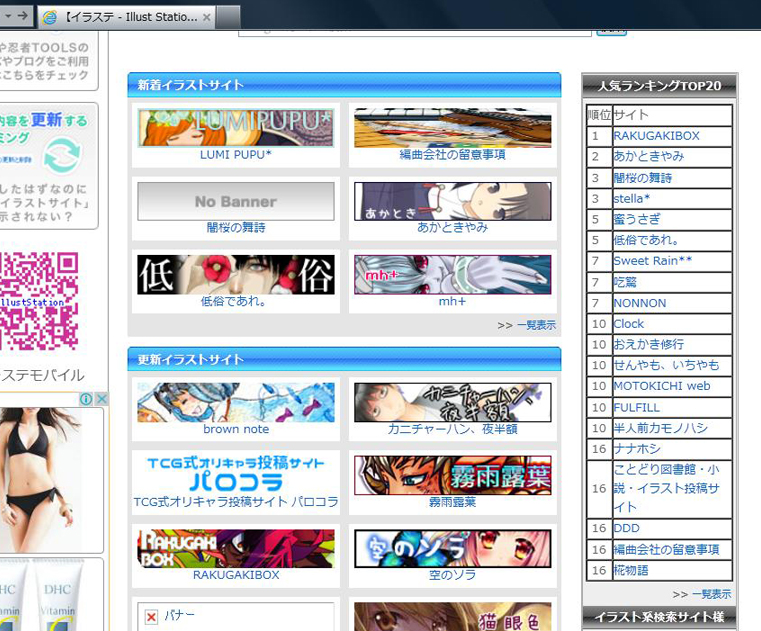Open 蜜うさぎ ranking link
The height and width of the screenshot is (631, 761).
pyautogui.click(x=637, y=219)
